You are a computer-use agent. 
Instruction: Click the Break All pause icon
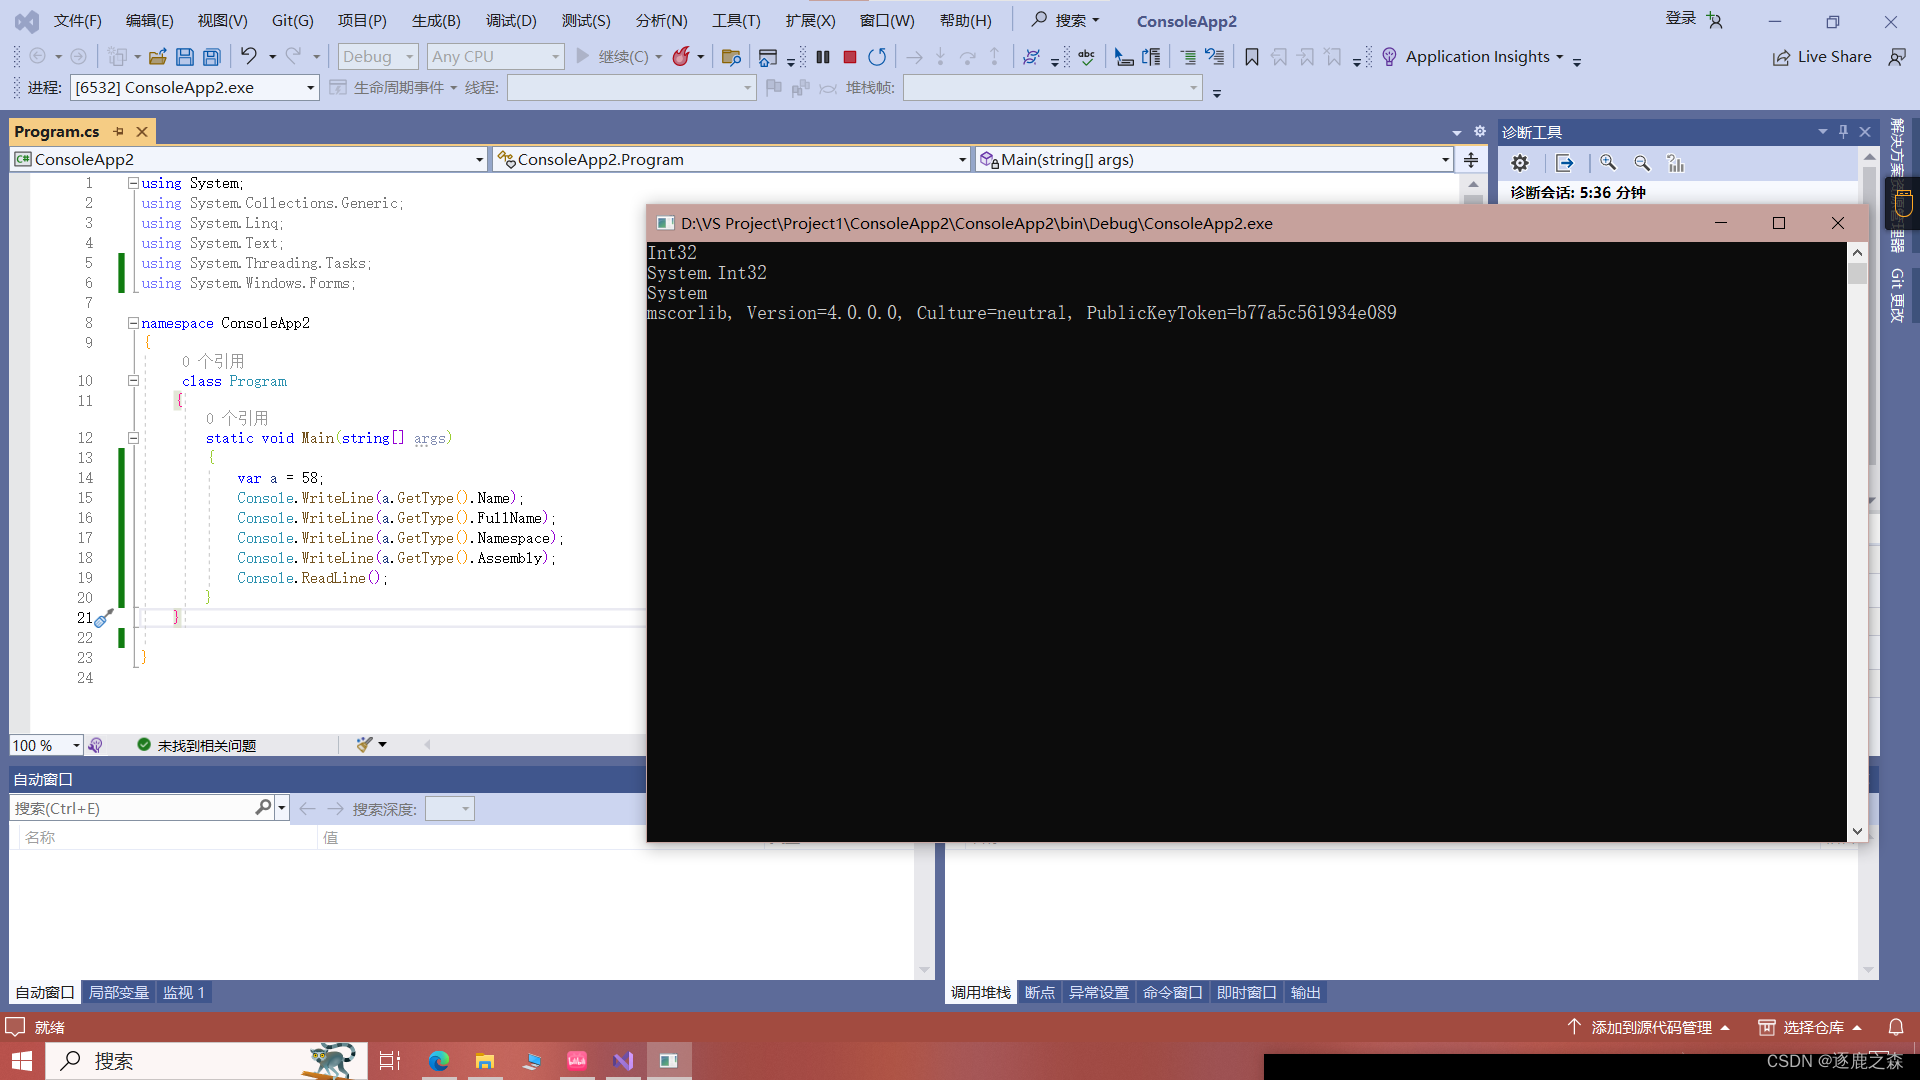(823, 57)
